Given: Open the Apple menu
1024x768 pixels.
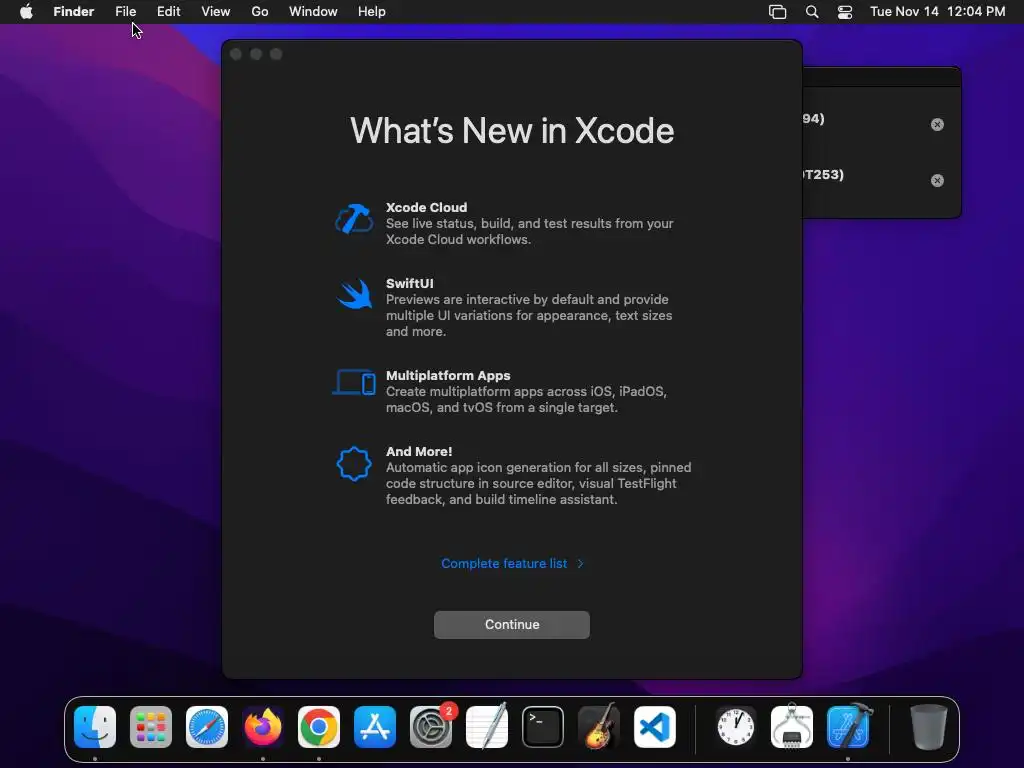Looking at the screenshot, I should [26, 12].
